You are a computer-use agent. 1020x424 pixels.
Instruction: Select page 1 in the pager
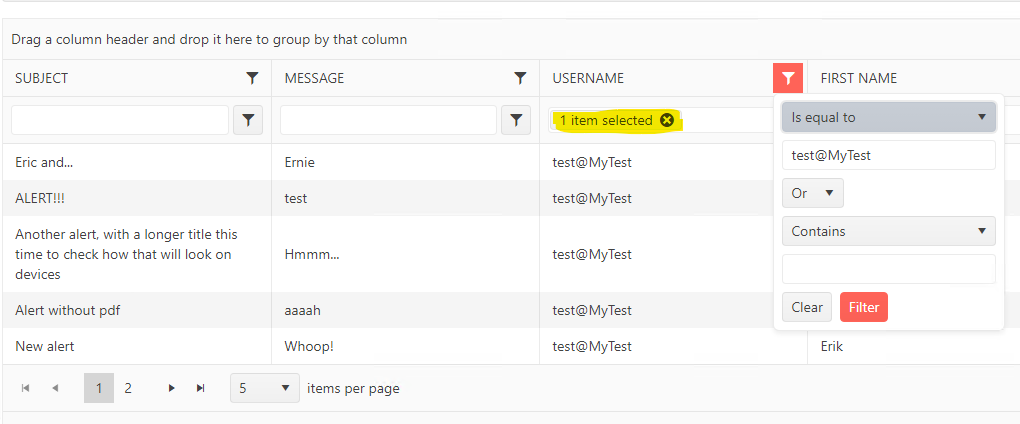99,388
